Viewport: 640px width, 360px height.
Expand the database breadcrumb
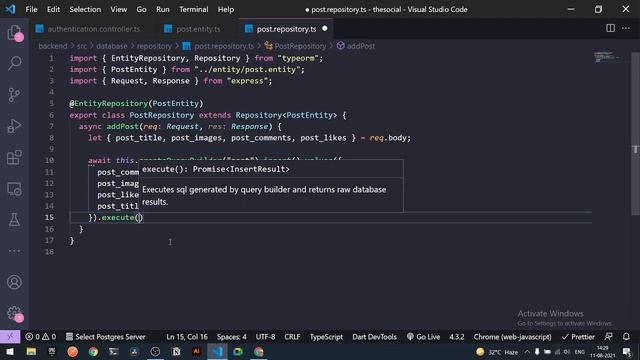pyautogui.click(x=111, y=46)
